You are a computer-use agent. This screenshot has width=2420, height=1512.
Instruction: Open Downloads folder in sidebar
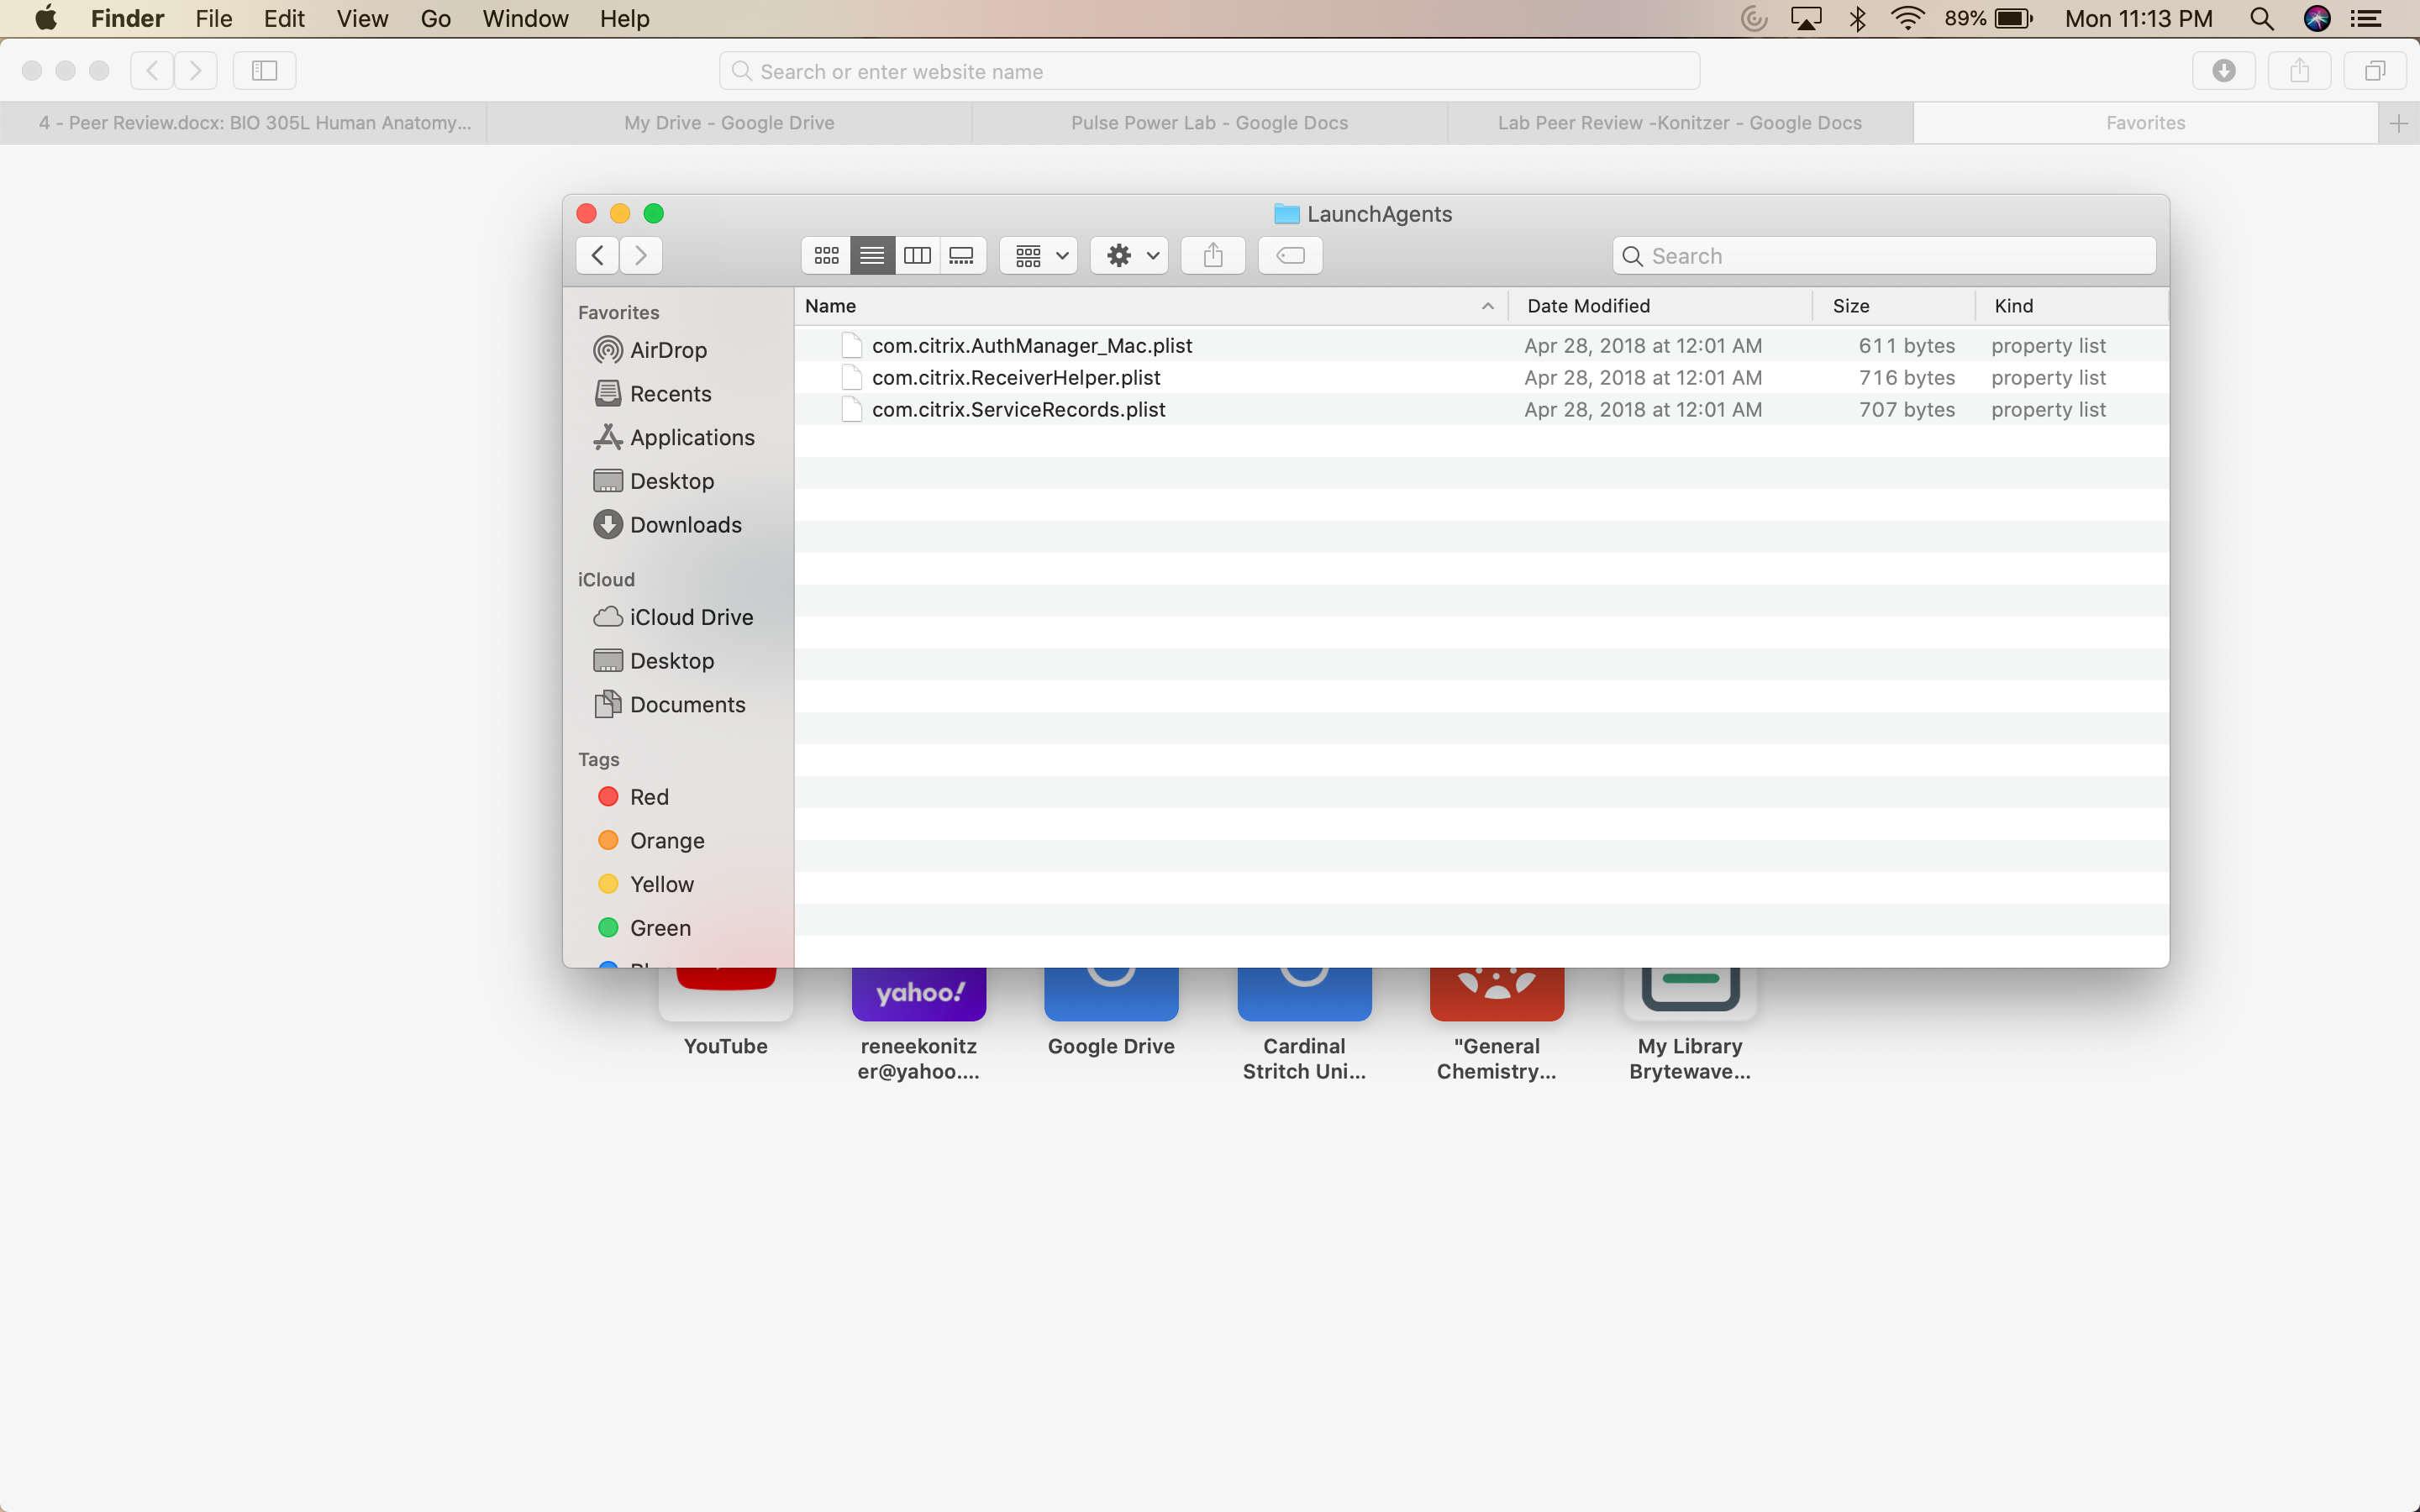(685, 525)
